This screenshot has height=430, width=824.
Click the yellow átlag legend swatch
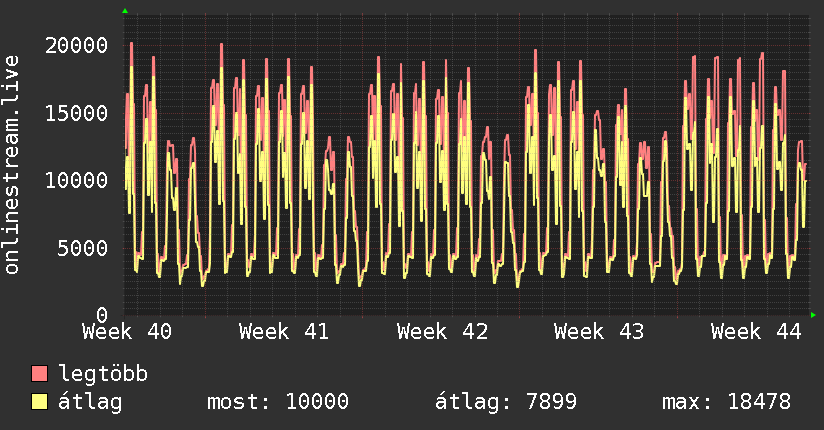[39, 401]
